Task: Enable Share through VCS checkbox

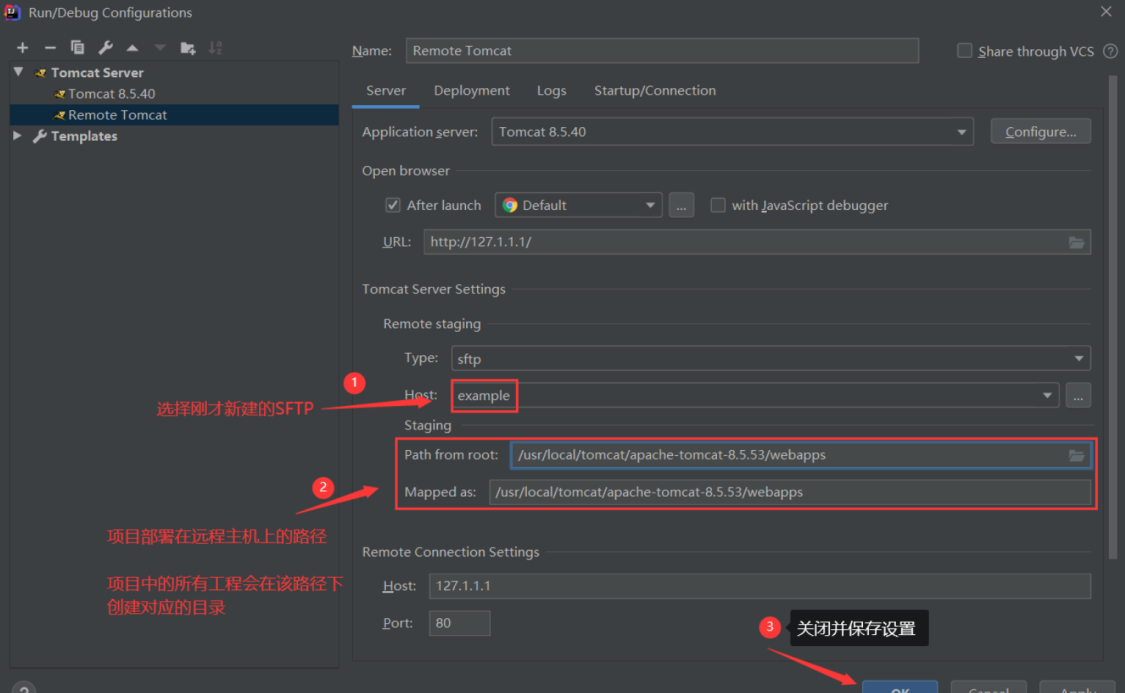Action: tap(964, 50)
